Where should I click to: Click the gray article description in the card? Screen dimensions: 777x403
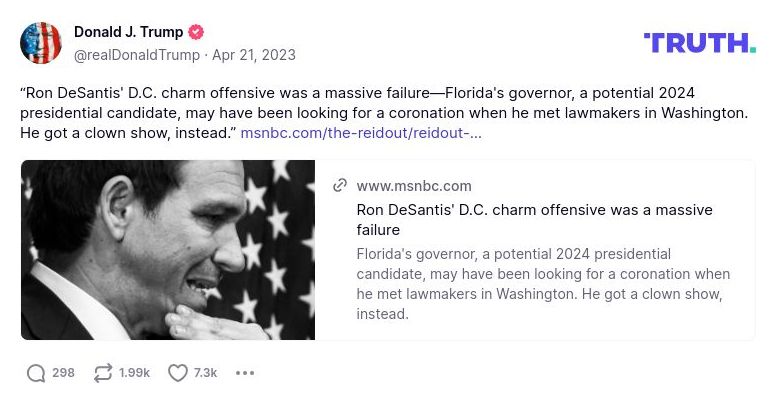pos(543,283)
